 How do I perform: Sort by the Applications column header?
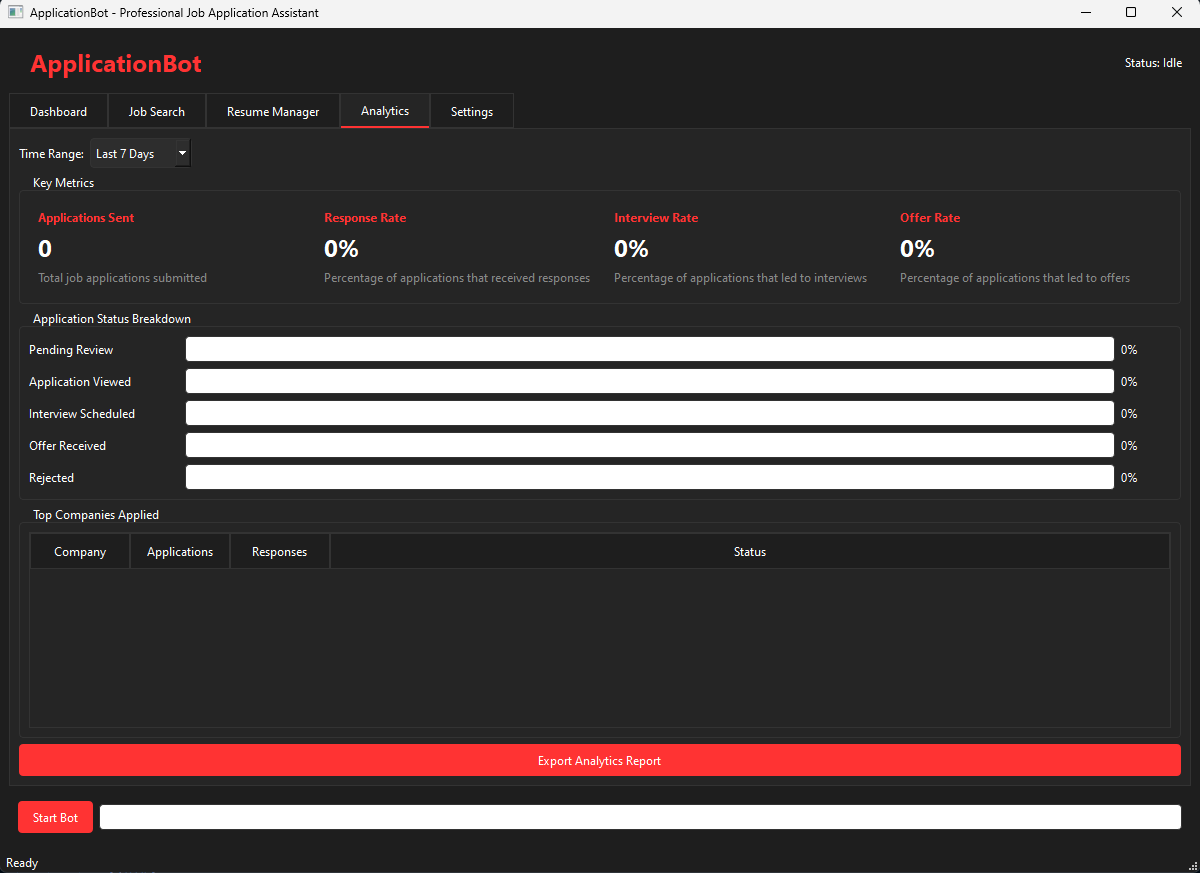click(180, 551)
